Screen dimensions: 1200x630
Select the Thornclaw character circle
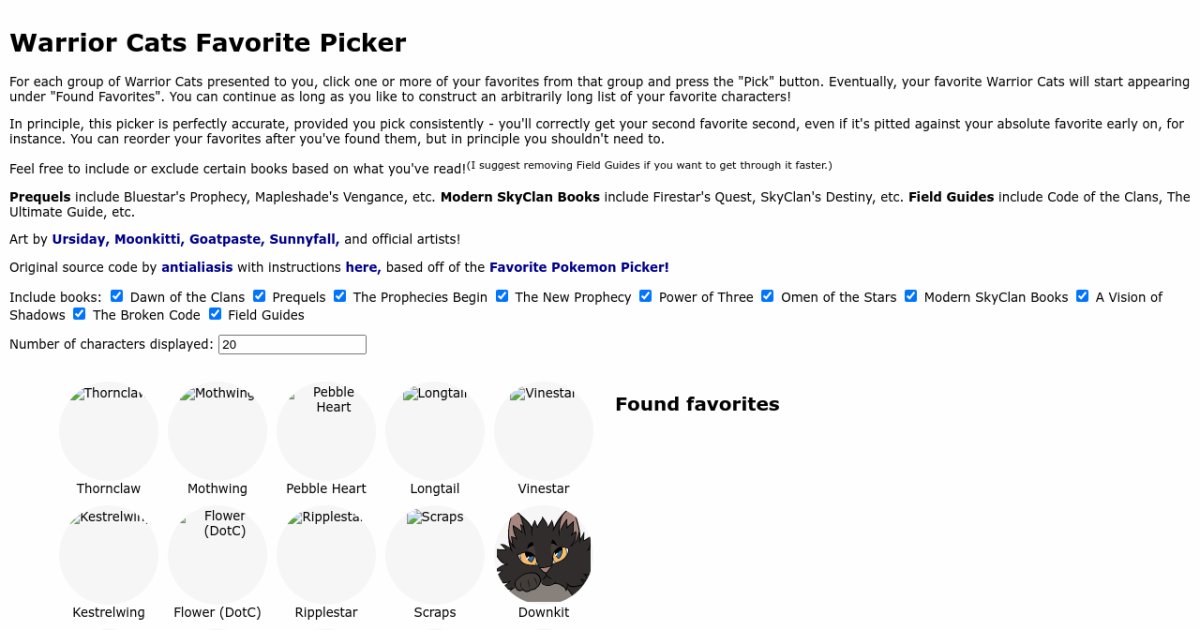109,432
